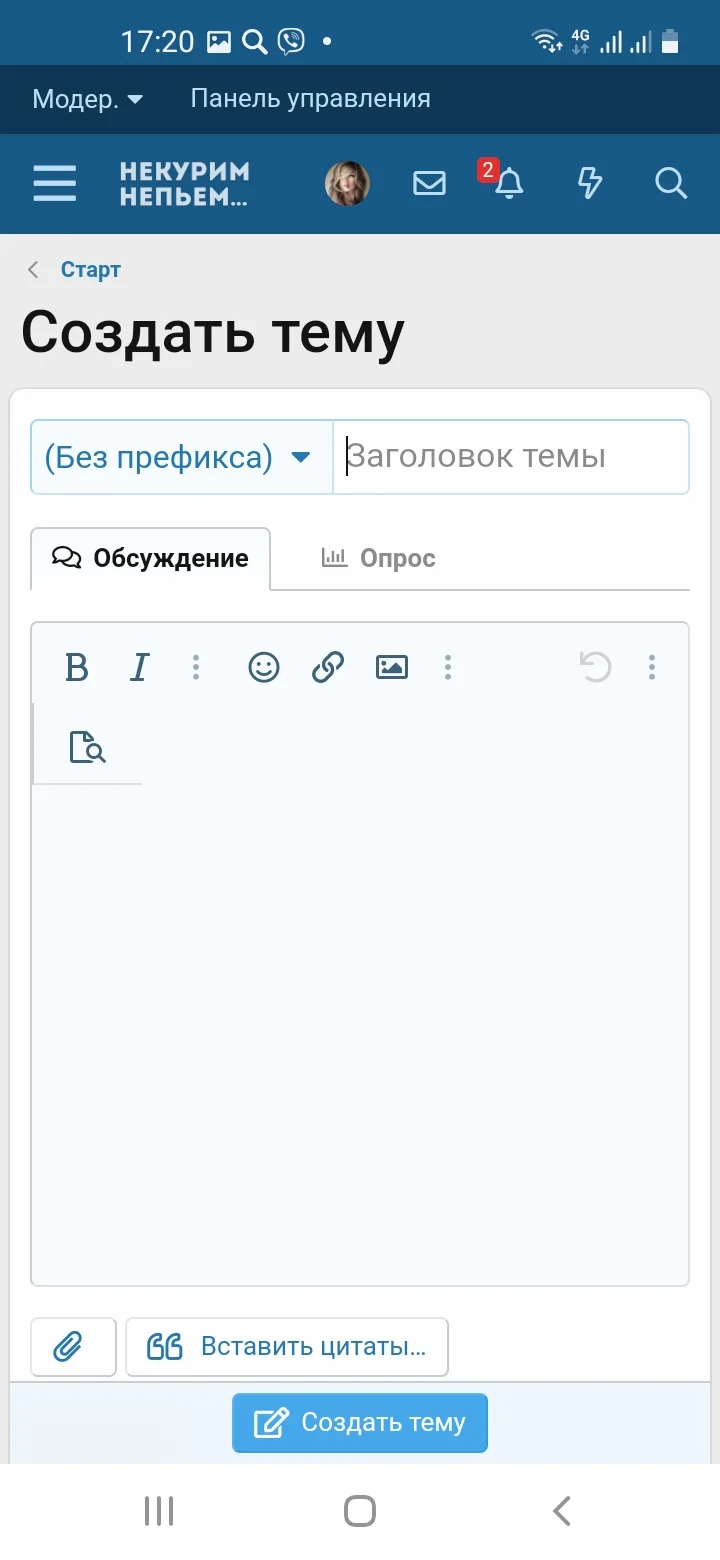720x1560 pixels.
Task: Insert an image into the post
Action: click(x=391, y=667)
